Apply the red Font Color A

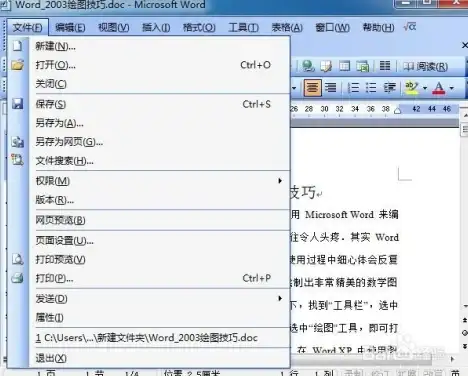[x=439, y=88]
